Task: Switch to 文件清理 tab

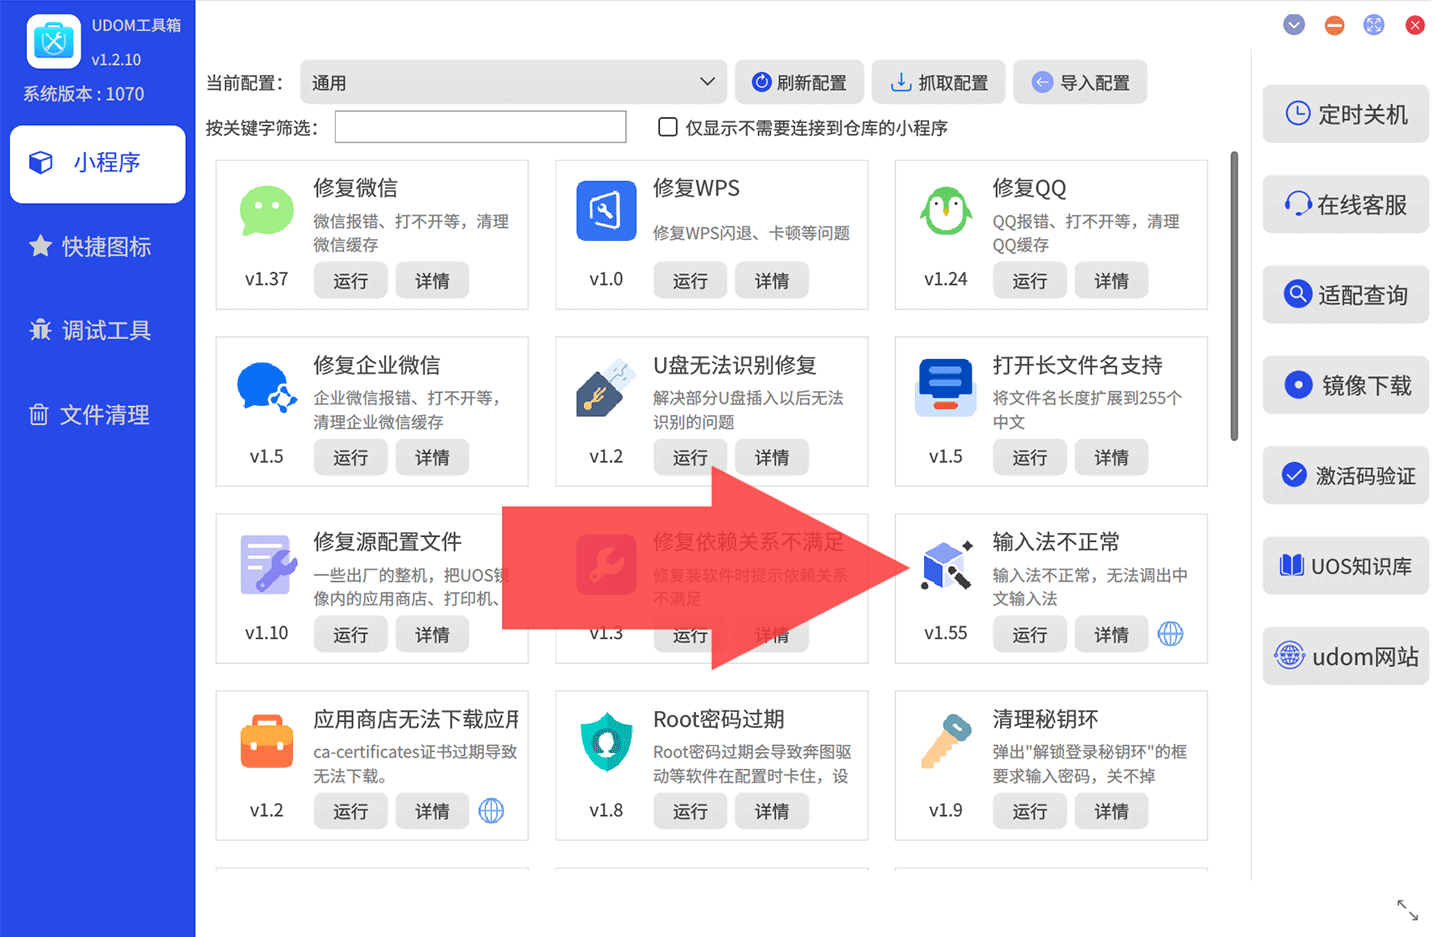Action: coord(97,415)
